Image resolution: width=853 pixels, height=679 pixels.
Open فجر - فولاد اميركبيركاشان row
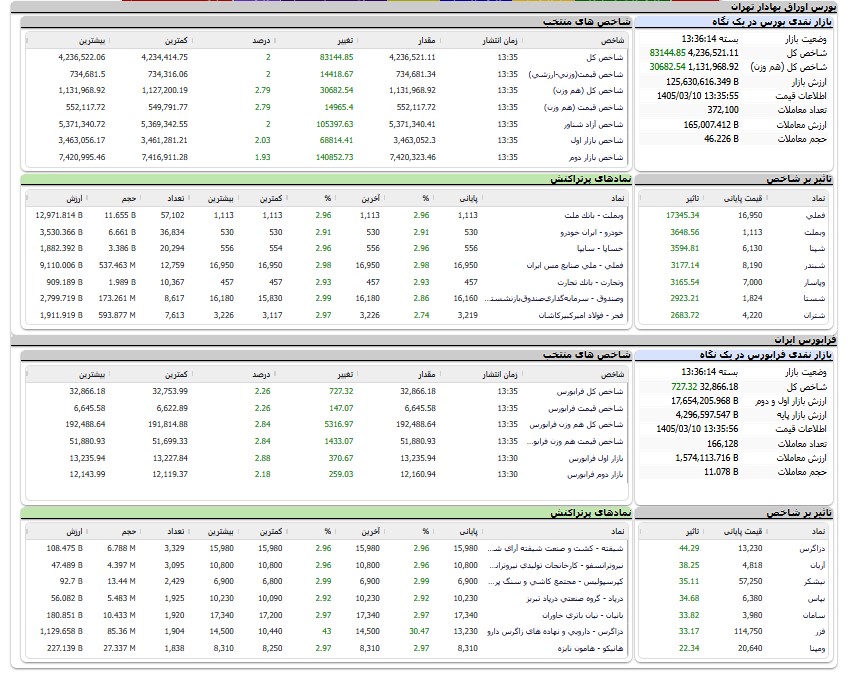[x=581, y=316]
